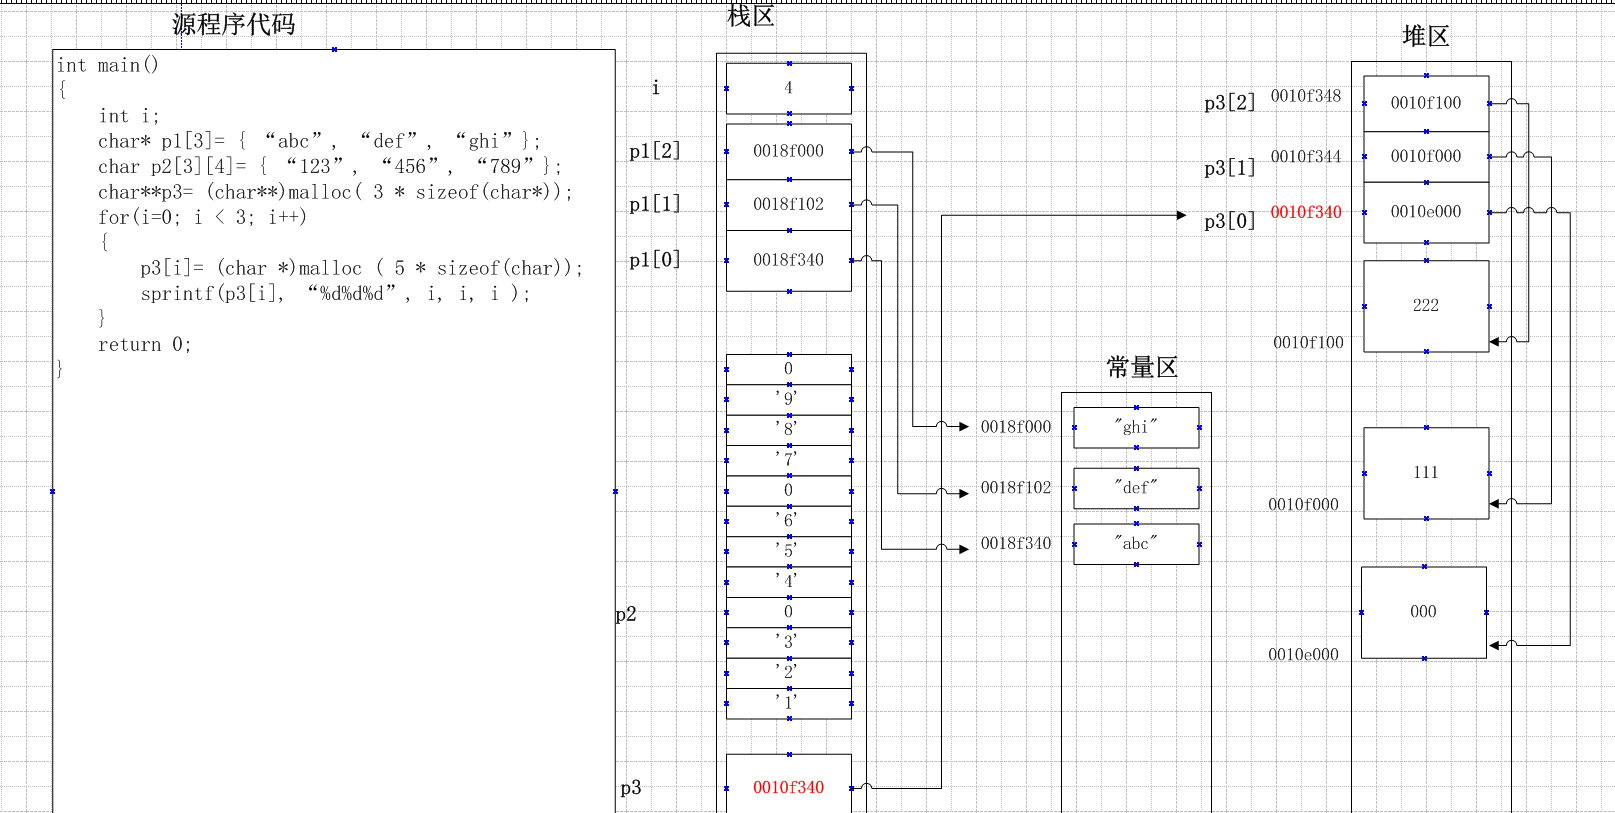The width and height of the screenshot is (1615, 813).
Task: Select the 'p3[i]= (char *)malloc' line
Action: tap(361, 268)
